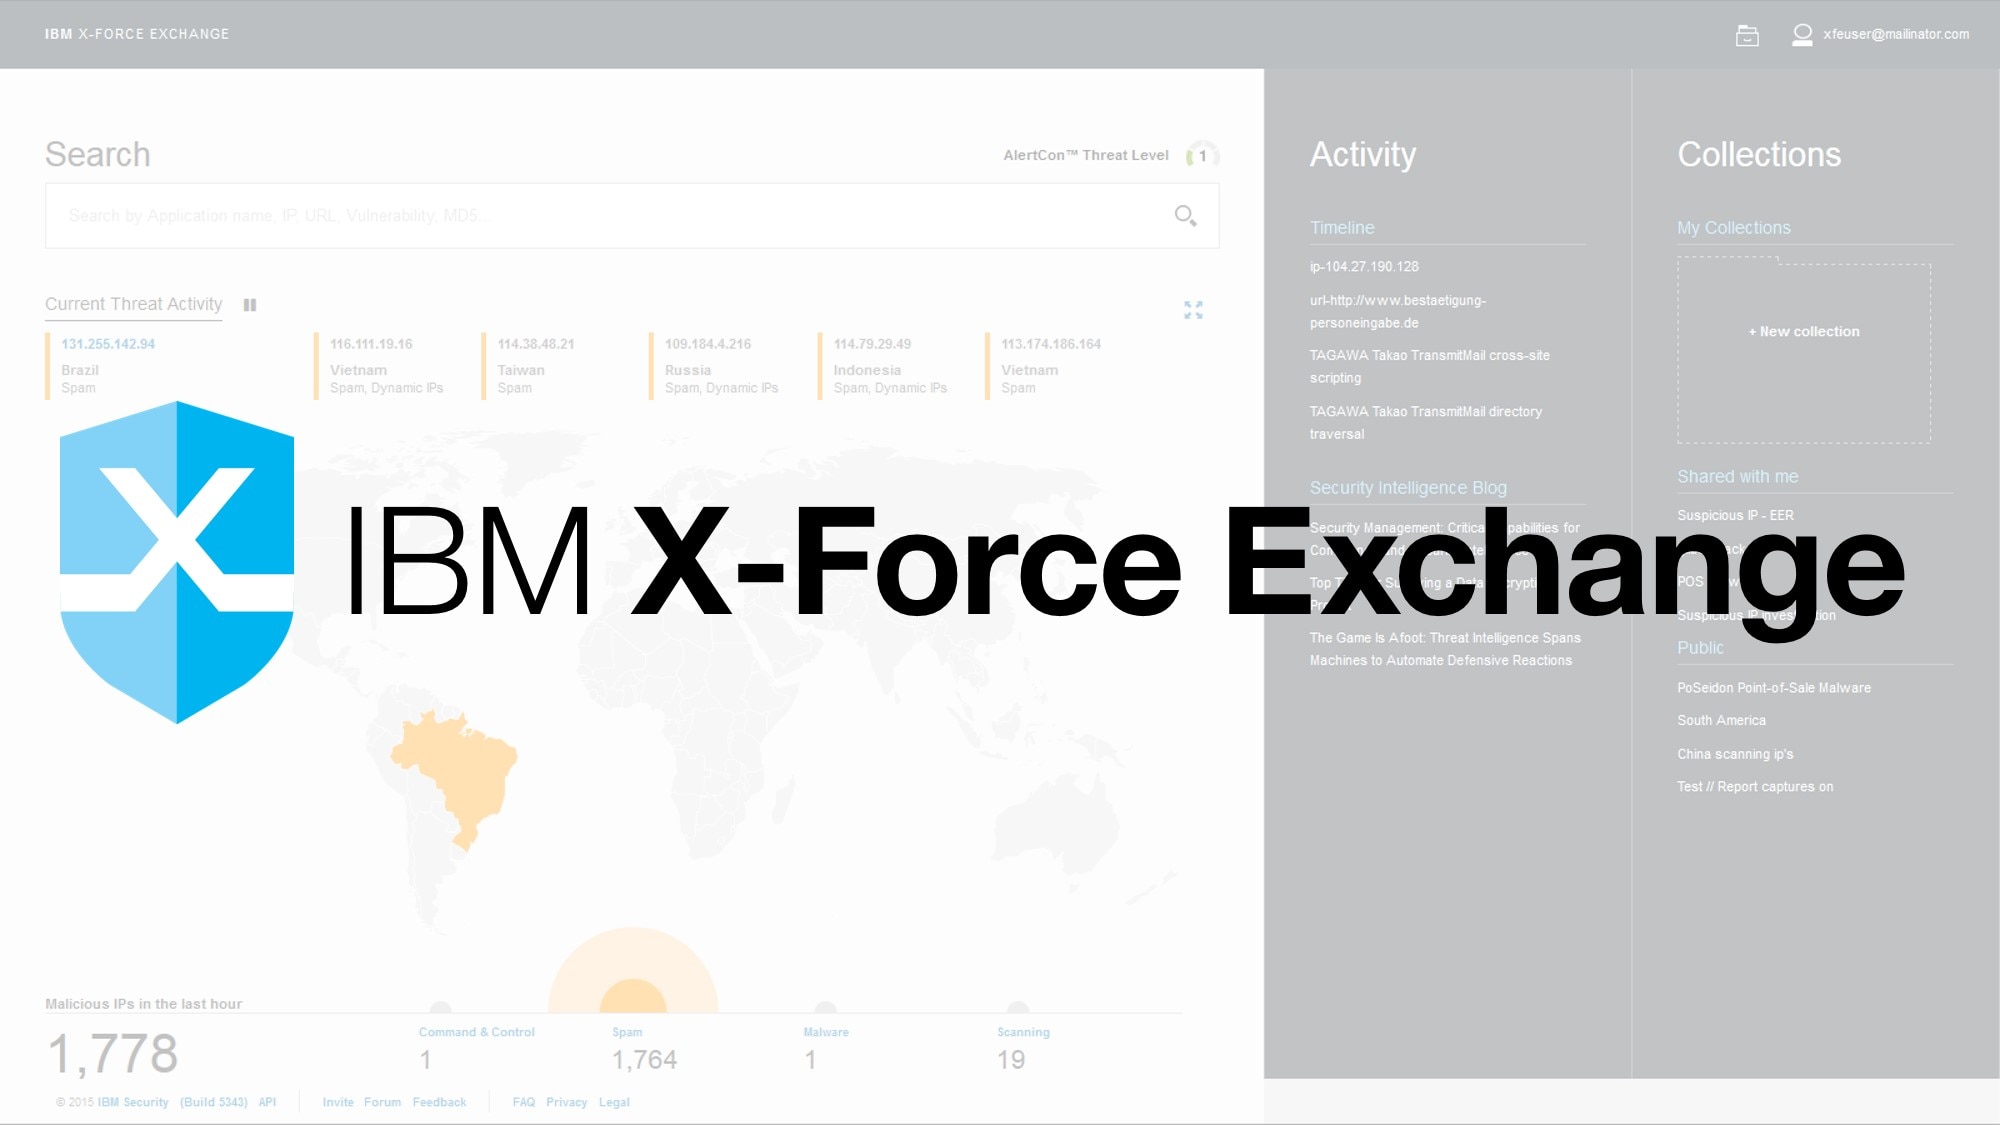Expand the threat map to fullscreen
2000x1125 pixels.
point(1193,310)
